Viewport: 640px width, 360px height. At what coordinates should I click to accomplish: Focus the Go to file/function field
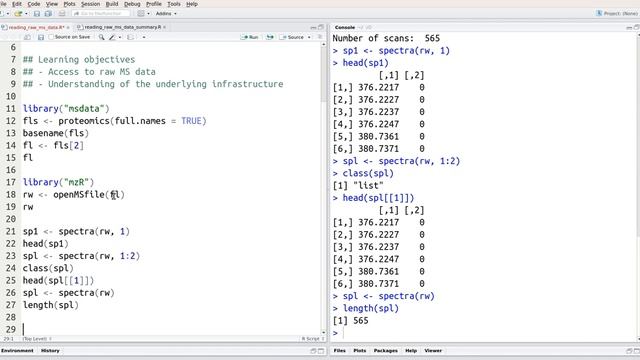[x=101, y=13]
